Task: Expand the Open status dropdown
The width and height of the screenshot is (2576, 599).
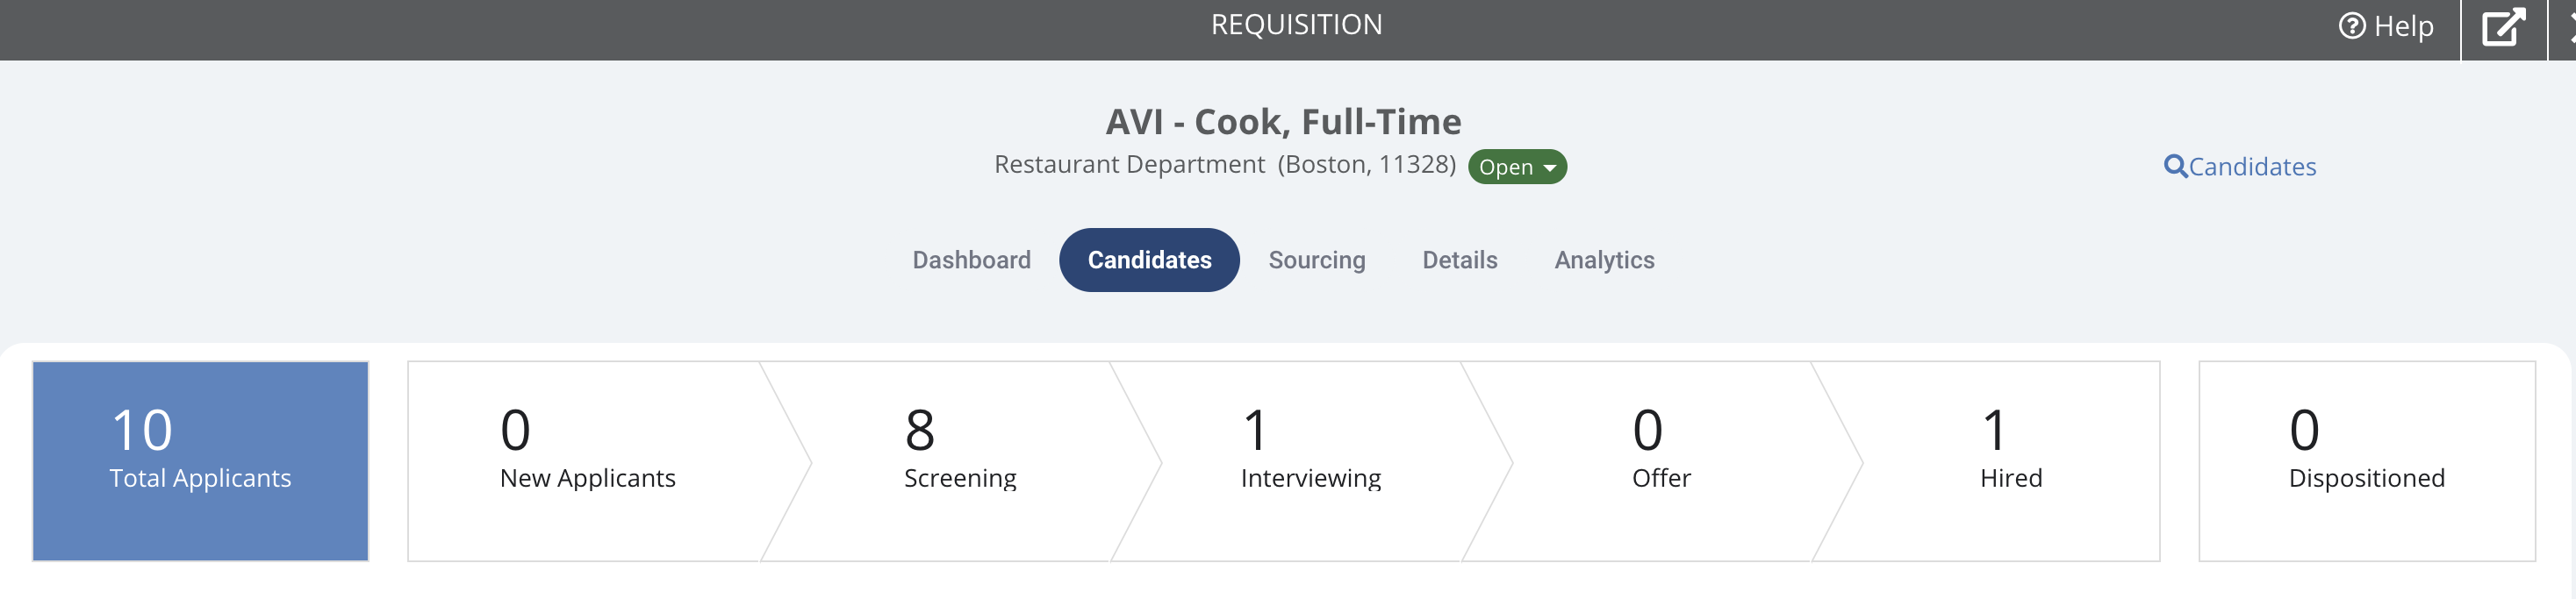Action: click(x=1516, y=167)
